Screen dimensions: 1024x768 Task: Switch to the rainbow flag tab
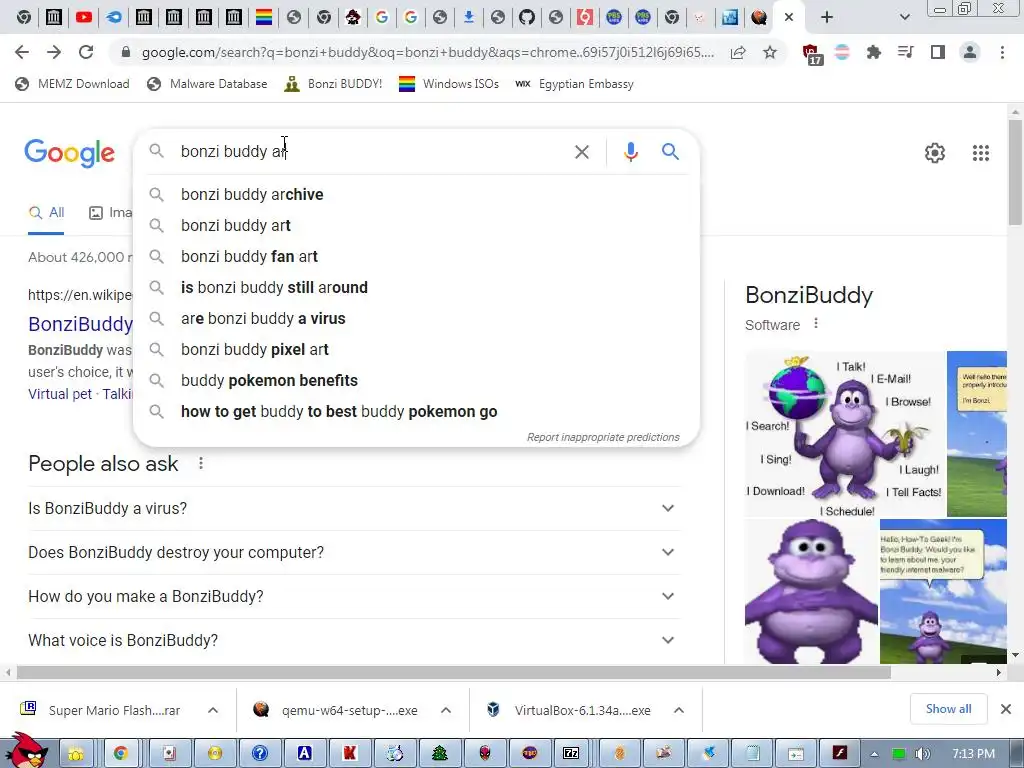click(264, 18)
